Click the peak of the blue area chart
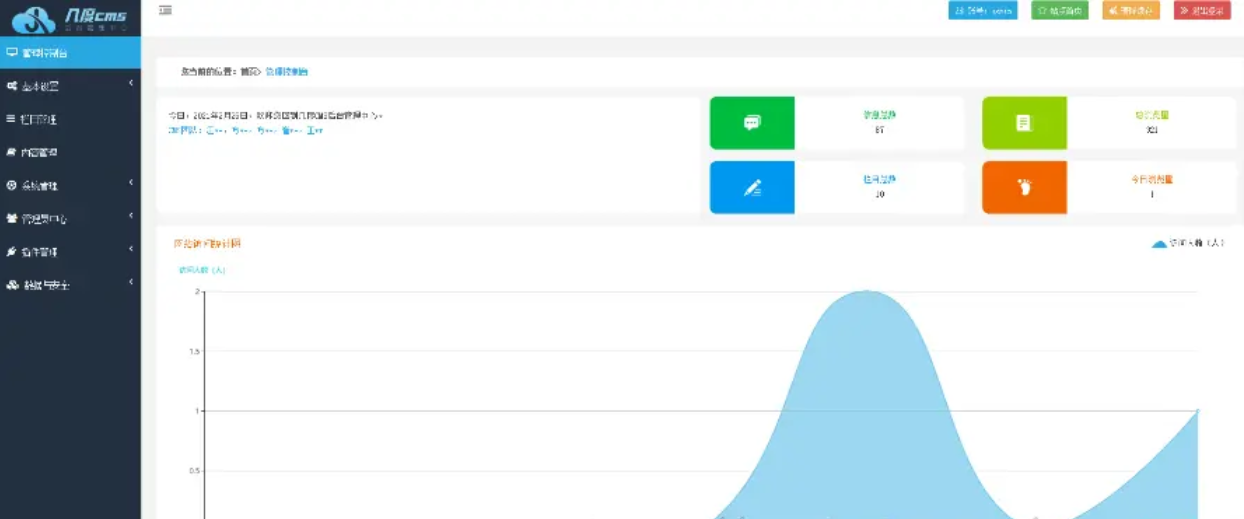This screenshot has height=519, width=1244. coord(866,291)
